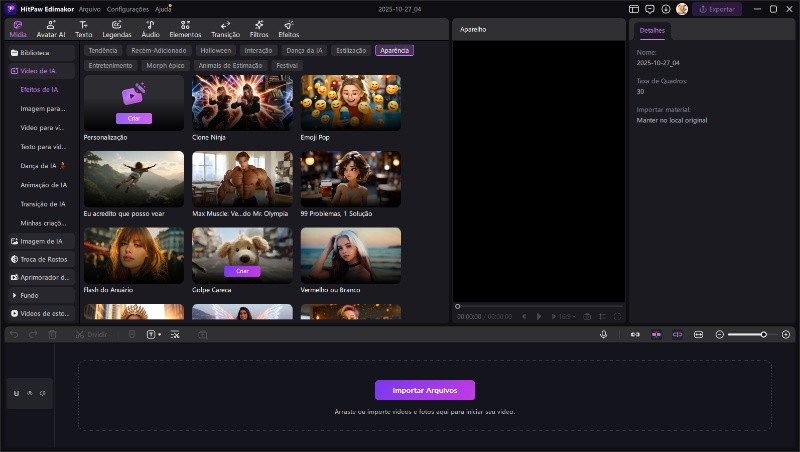Click the microphone voice-over icon in timeline toolbar

[604, 334]
